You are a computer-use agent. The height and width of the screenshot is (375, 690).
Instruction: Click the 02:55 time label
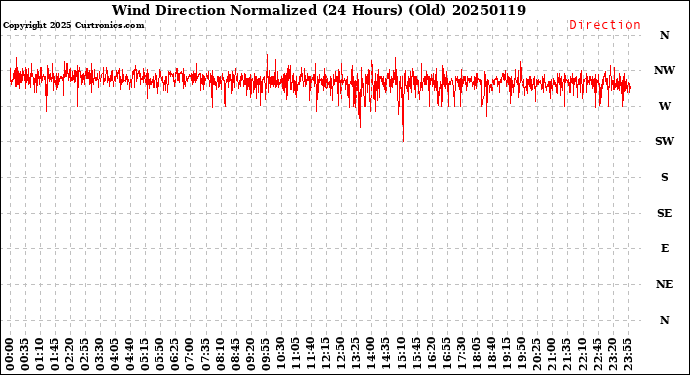coord(85,354)
